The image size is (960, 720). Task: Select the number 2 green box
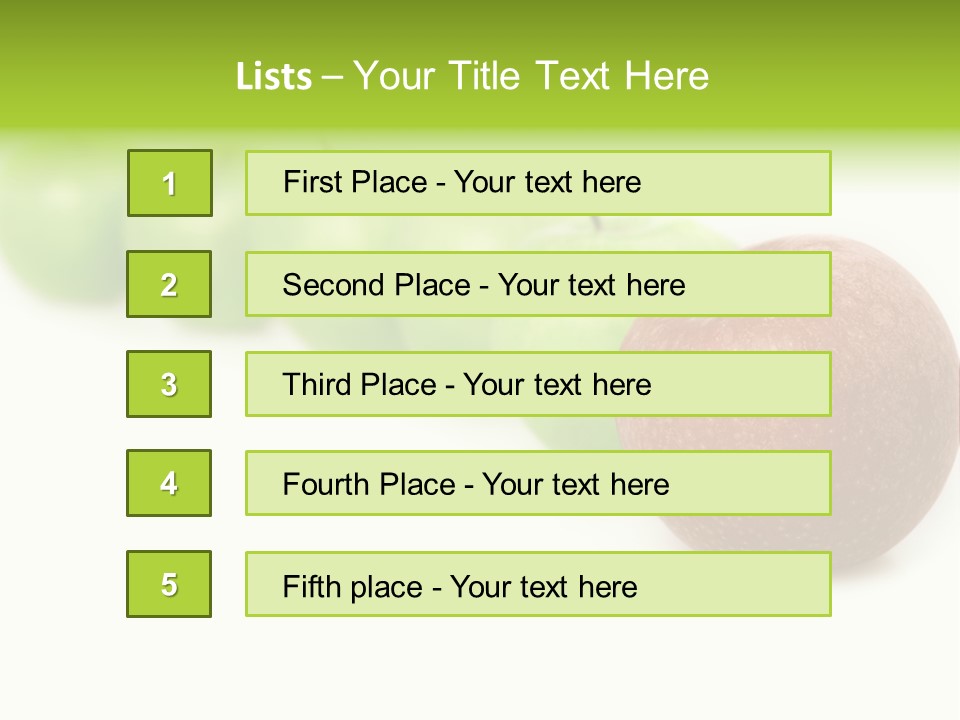click(x=169, y=284)
